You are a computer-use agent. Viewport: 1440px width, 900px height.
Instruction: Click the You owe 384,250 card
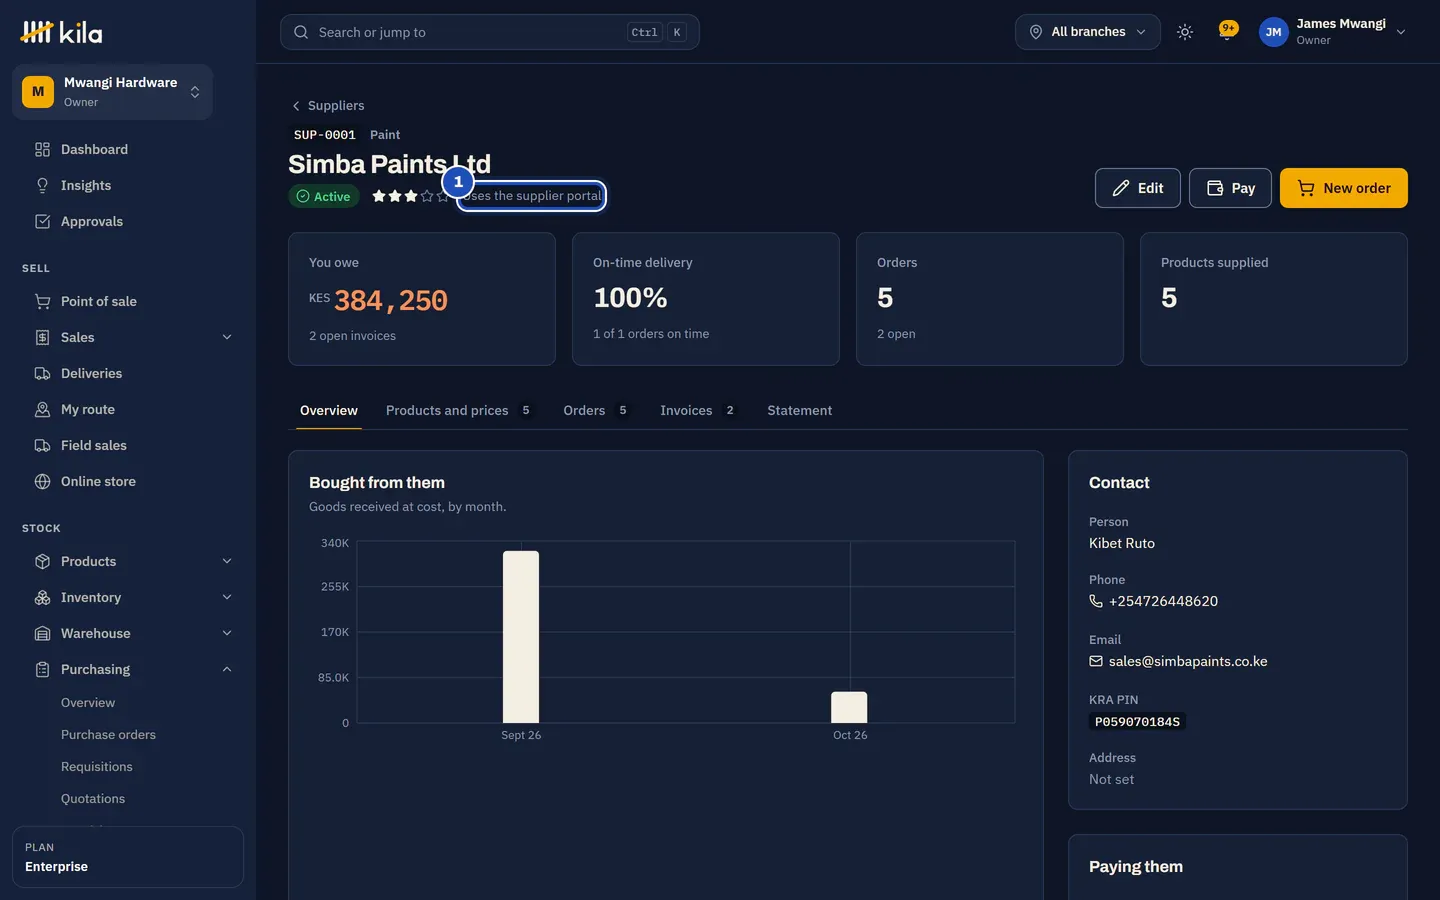(422, 299)
